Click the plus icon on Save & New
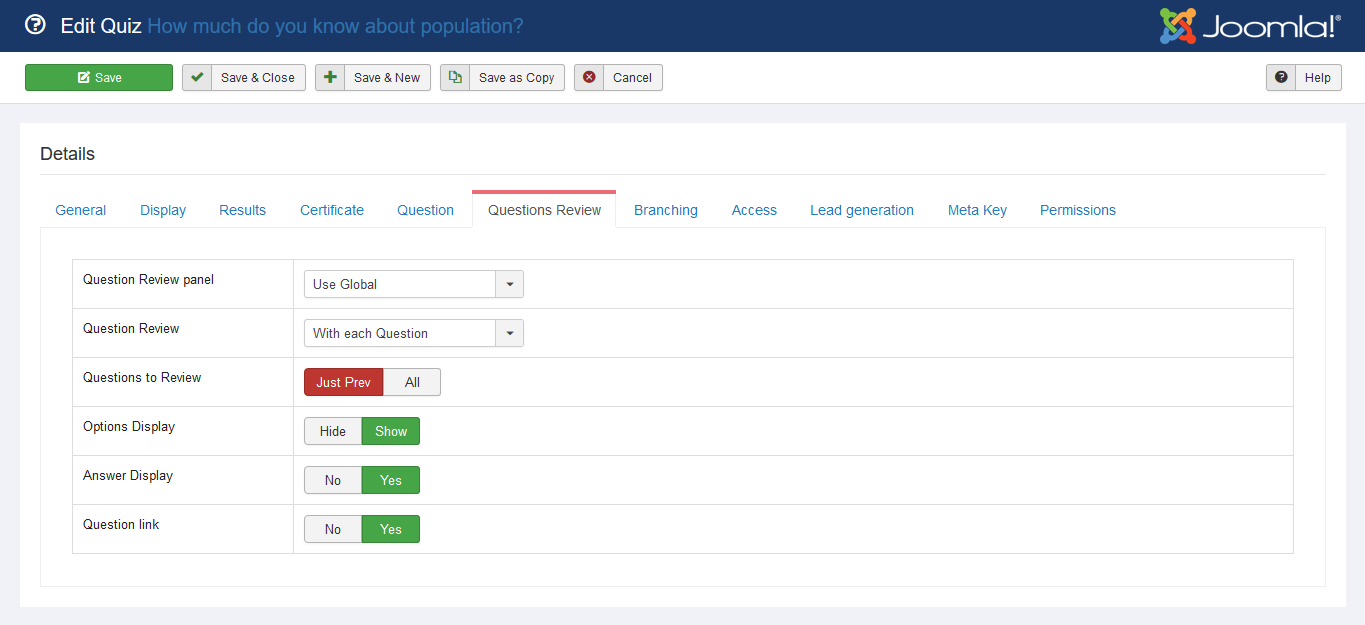Screen dimensions: 1365x625 pos(330,78)
